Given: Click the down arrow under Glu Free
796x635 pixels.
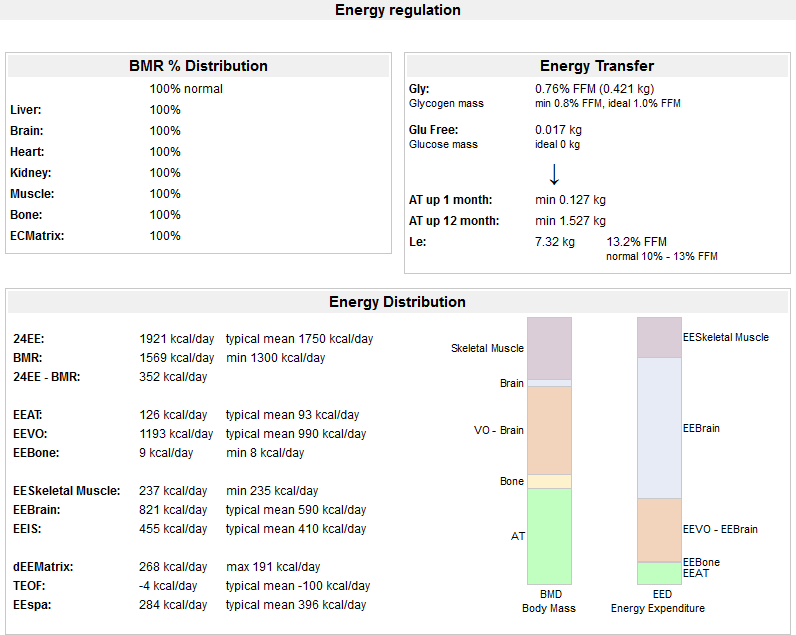Looking at the screenshot, I should [554, 174].
